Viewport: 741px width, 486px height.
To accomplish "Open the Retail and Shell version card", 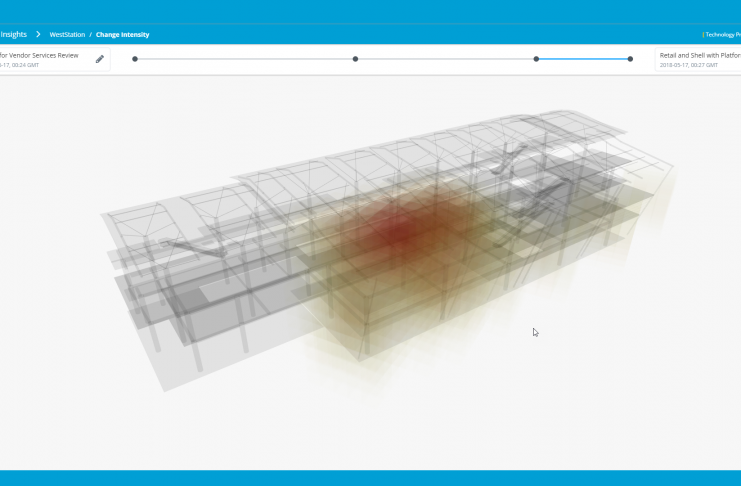I will click(699, 56).
